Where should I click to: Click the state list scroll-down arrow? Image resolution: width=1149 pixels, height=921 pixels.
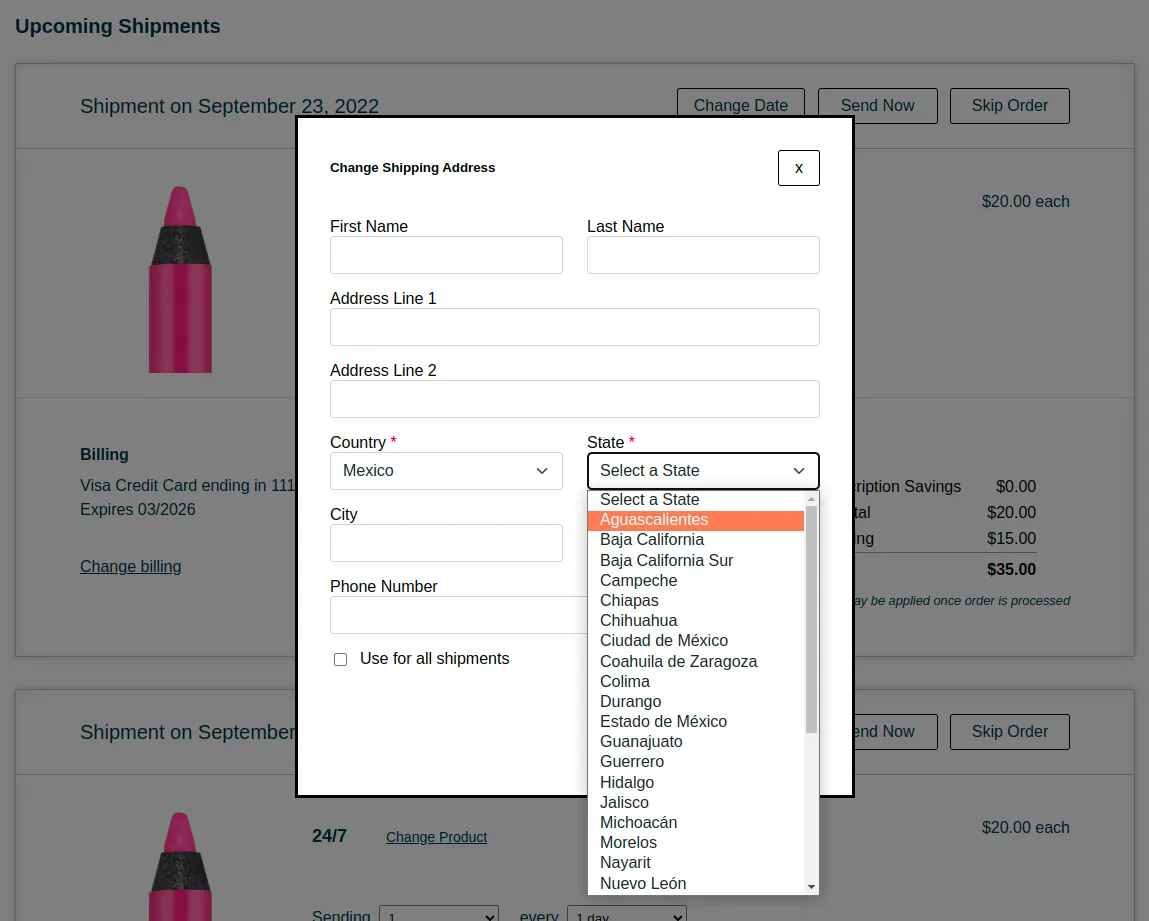point(811,887)
